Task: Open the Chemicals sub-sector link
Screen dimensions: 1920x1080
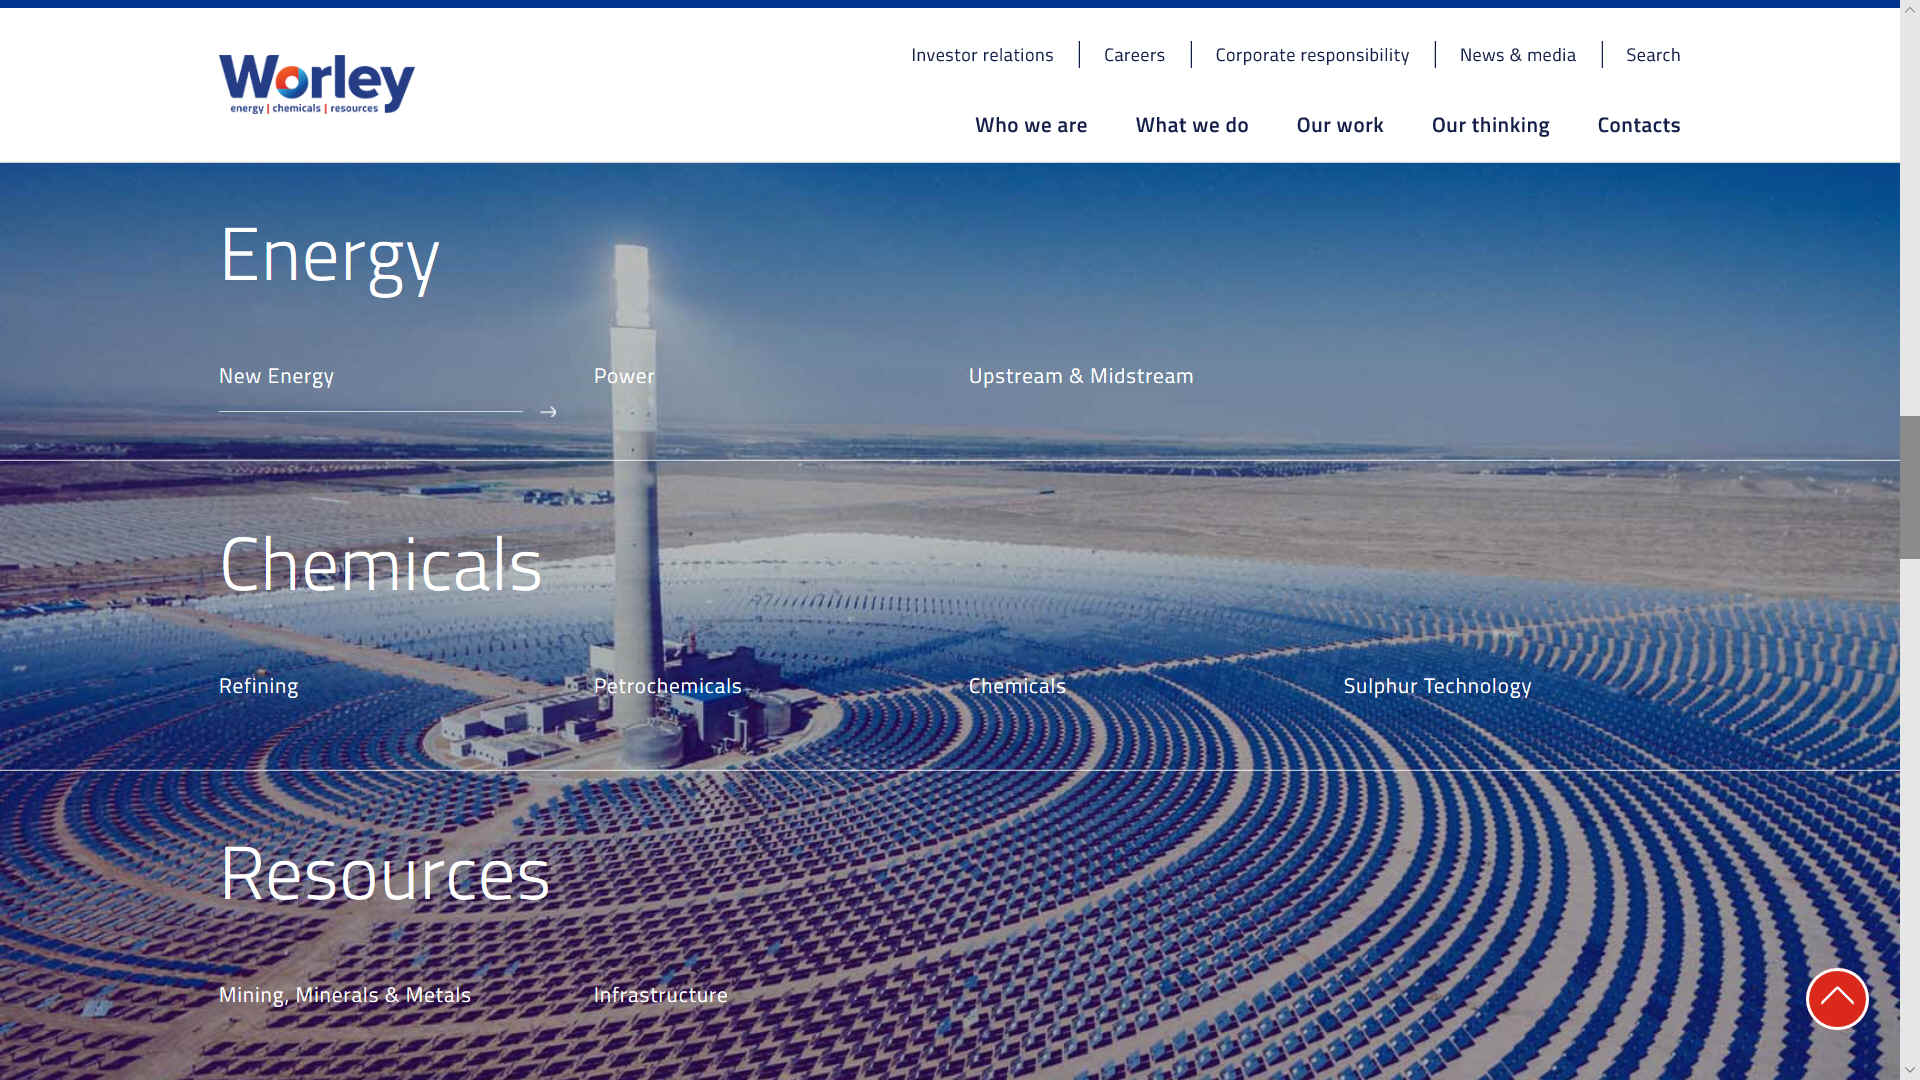Action: [1017, 686]
